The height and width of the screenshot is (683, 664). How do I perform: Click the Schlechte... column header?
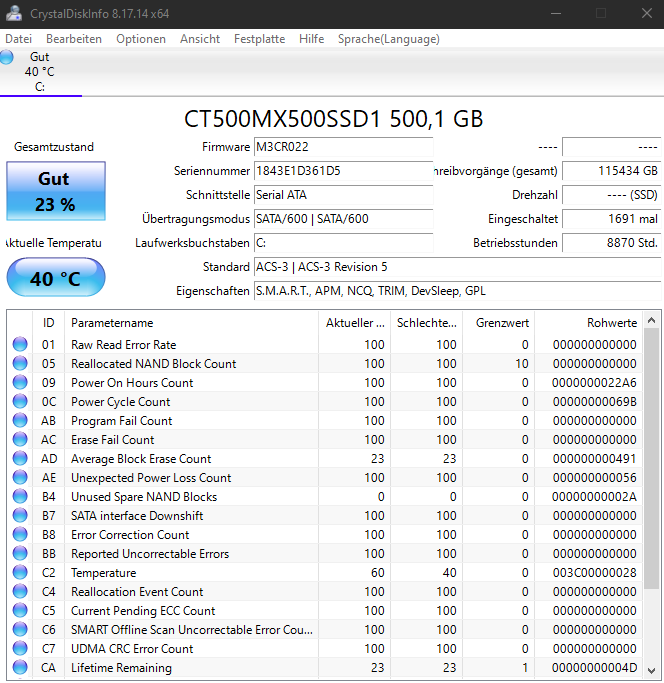pos(427,323)
